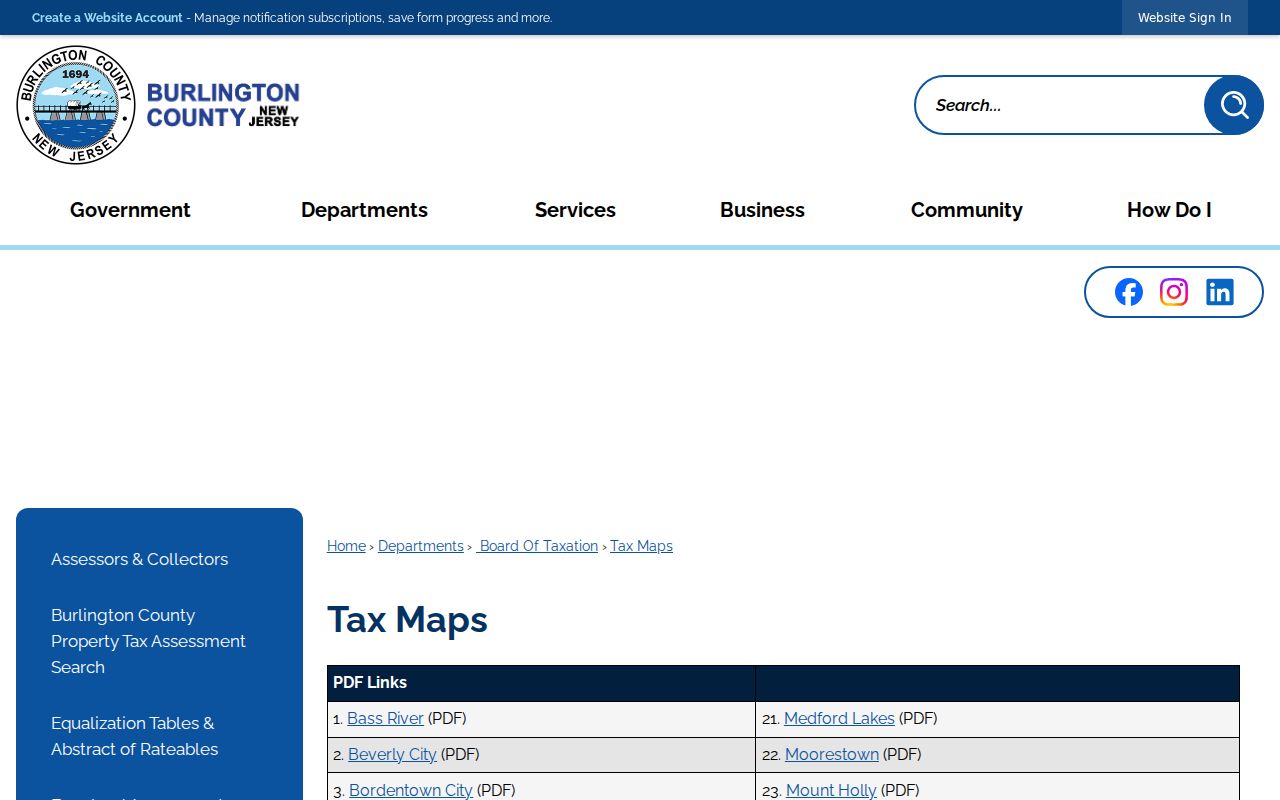Screen dimensions: 1280x800
Task: Click the PDF Links table header
Action: pos(541,683)
